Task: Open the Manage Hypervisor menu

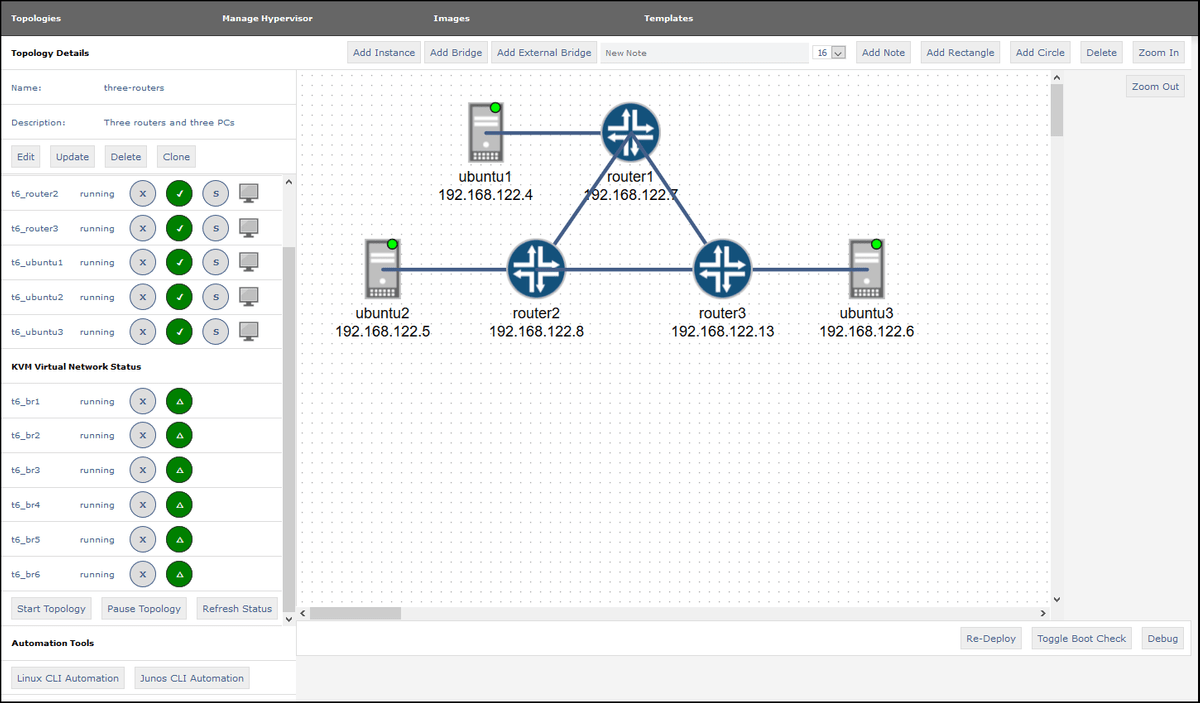Action: 266,17
